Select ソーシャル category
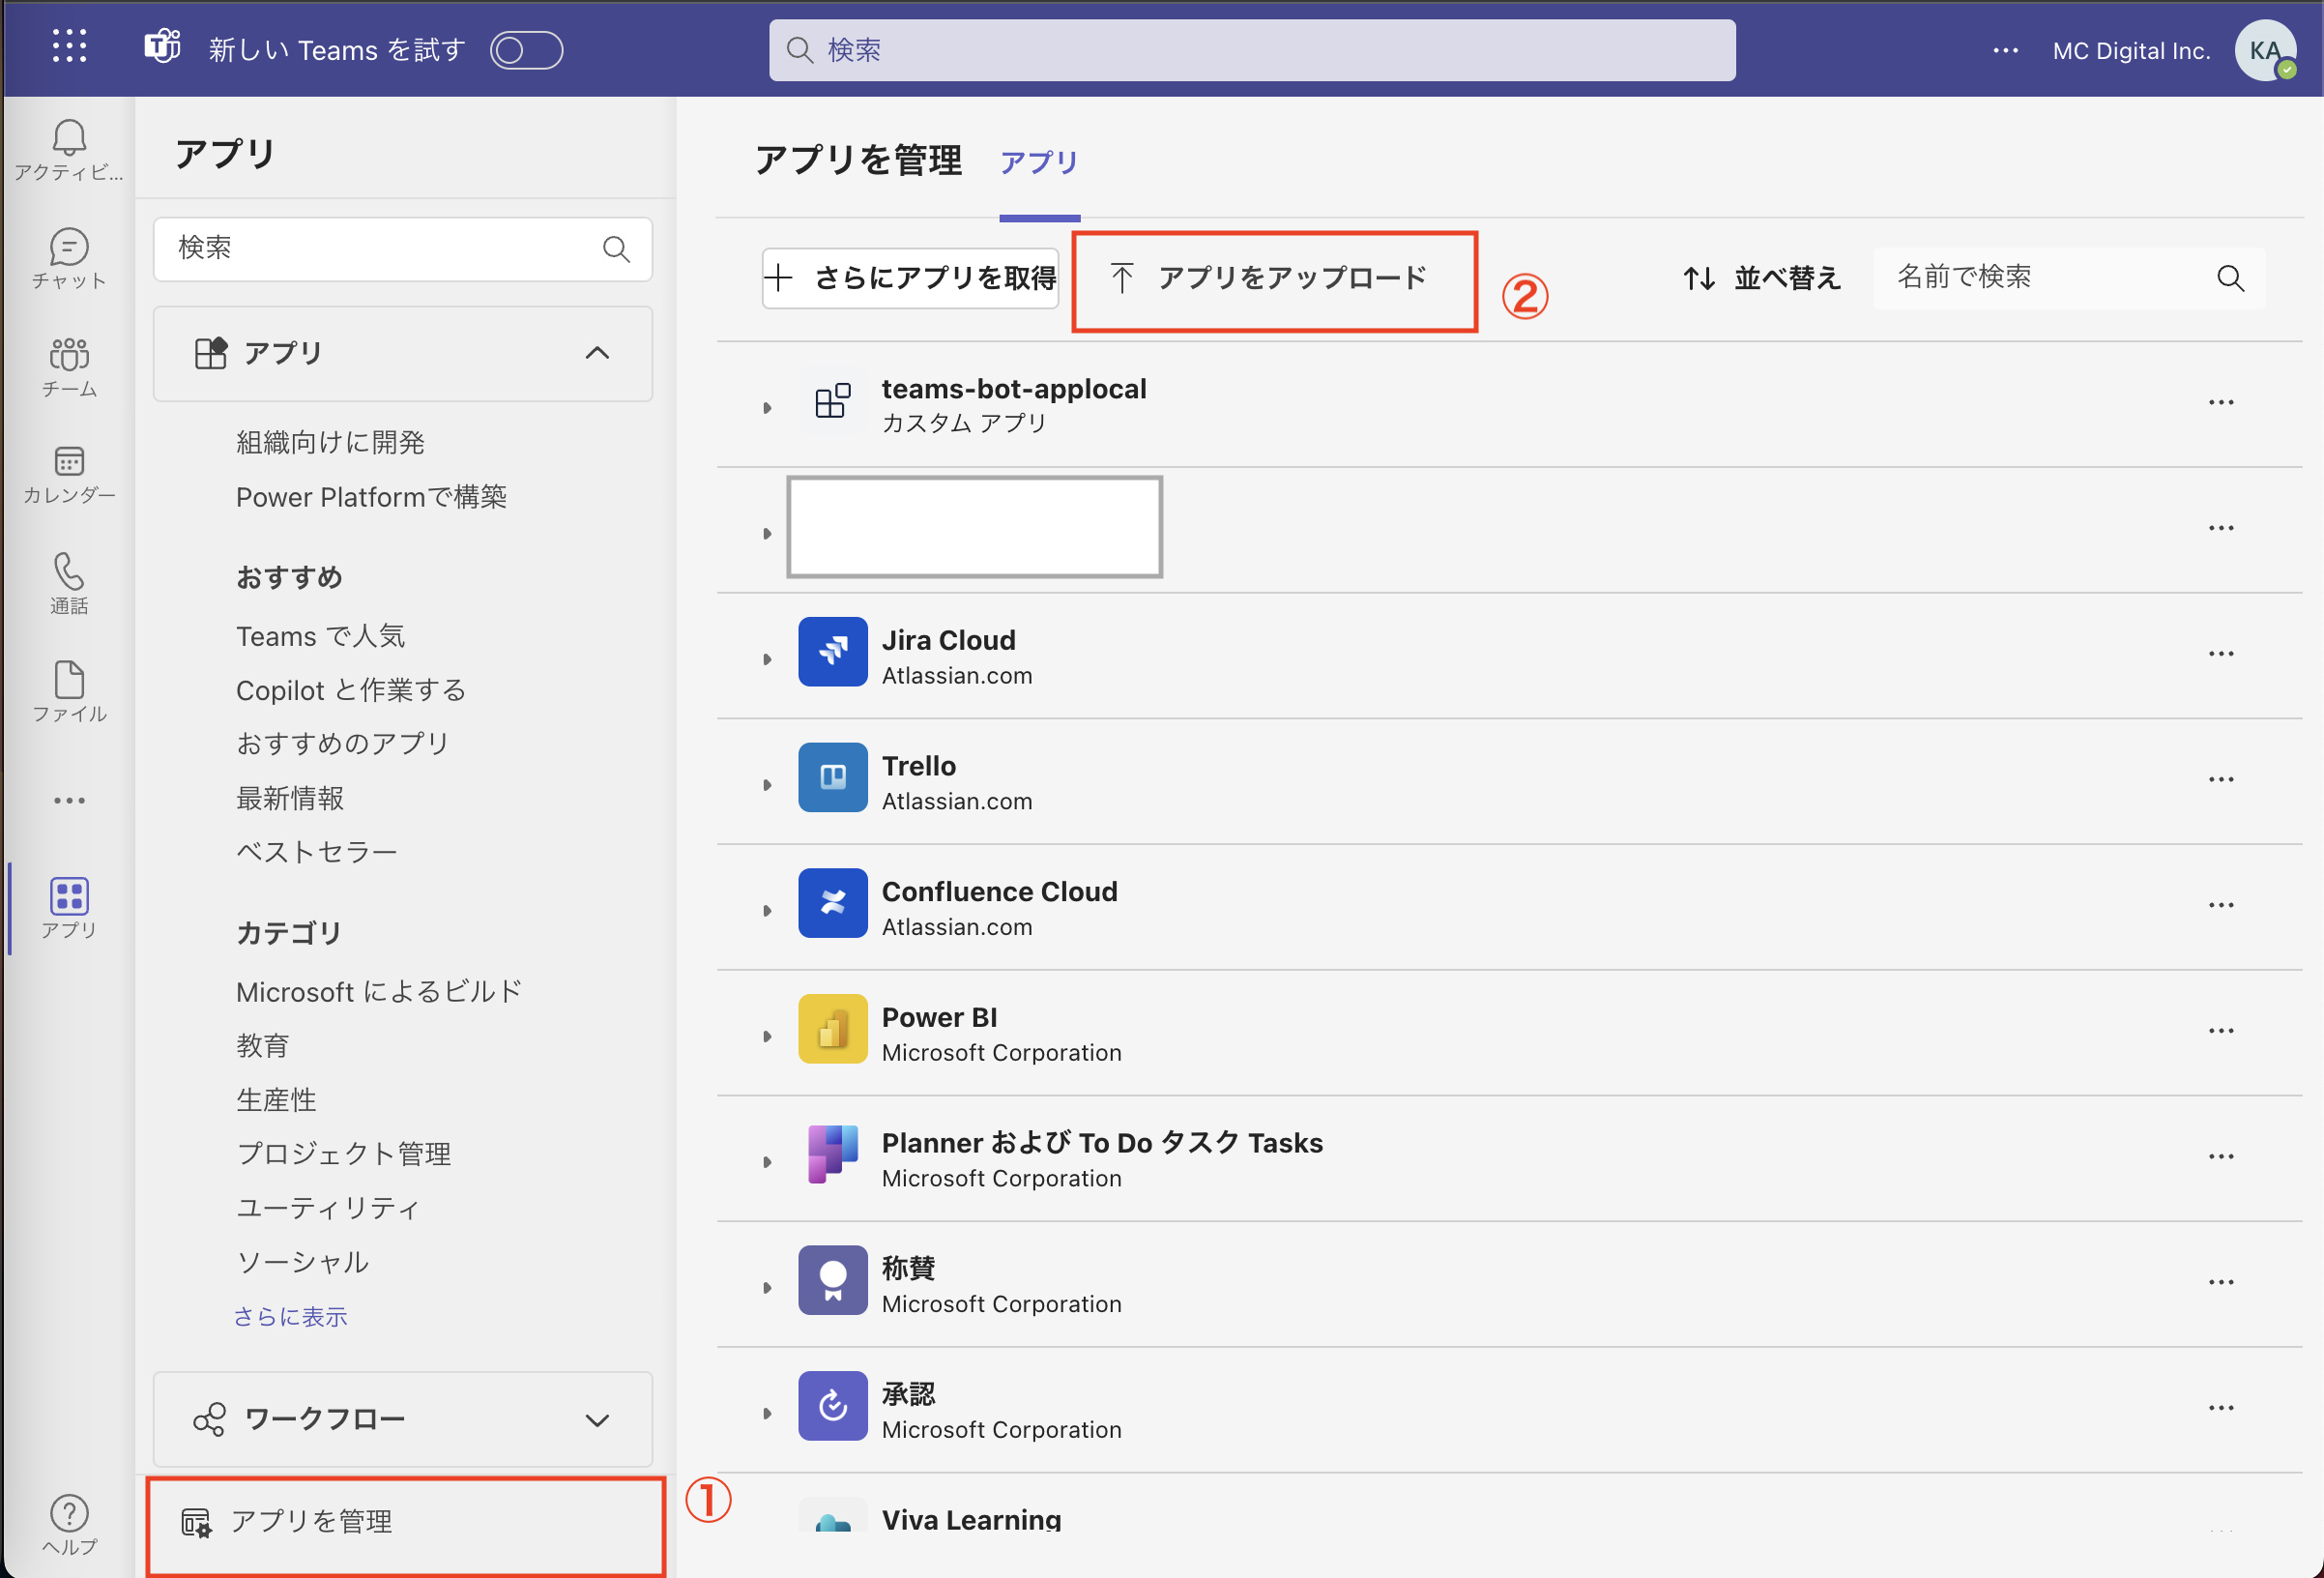Viewport: 2324px width, 1578px height. tap(302, 1262)
